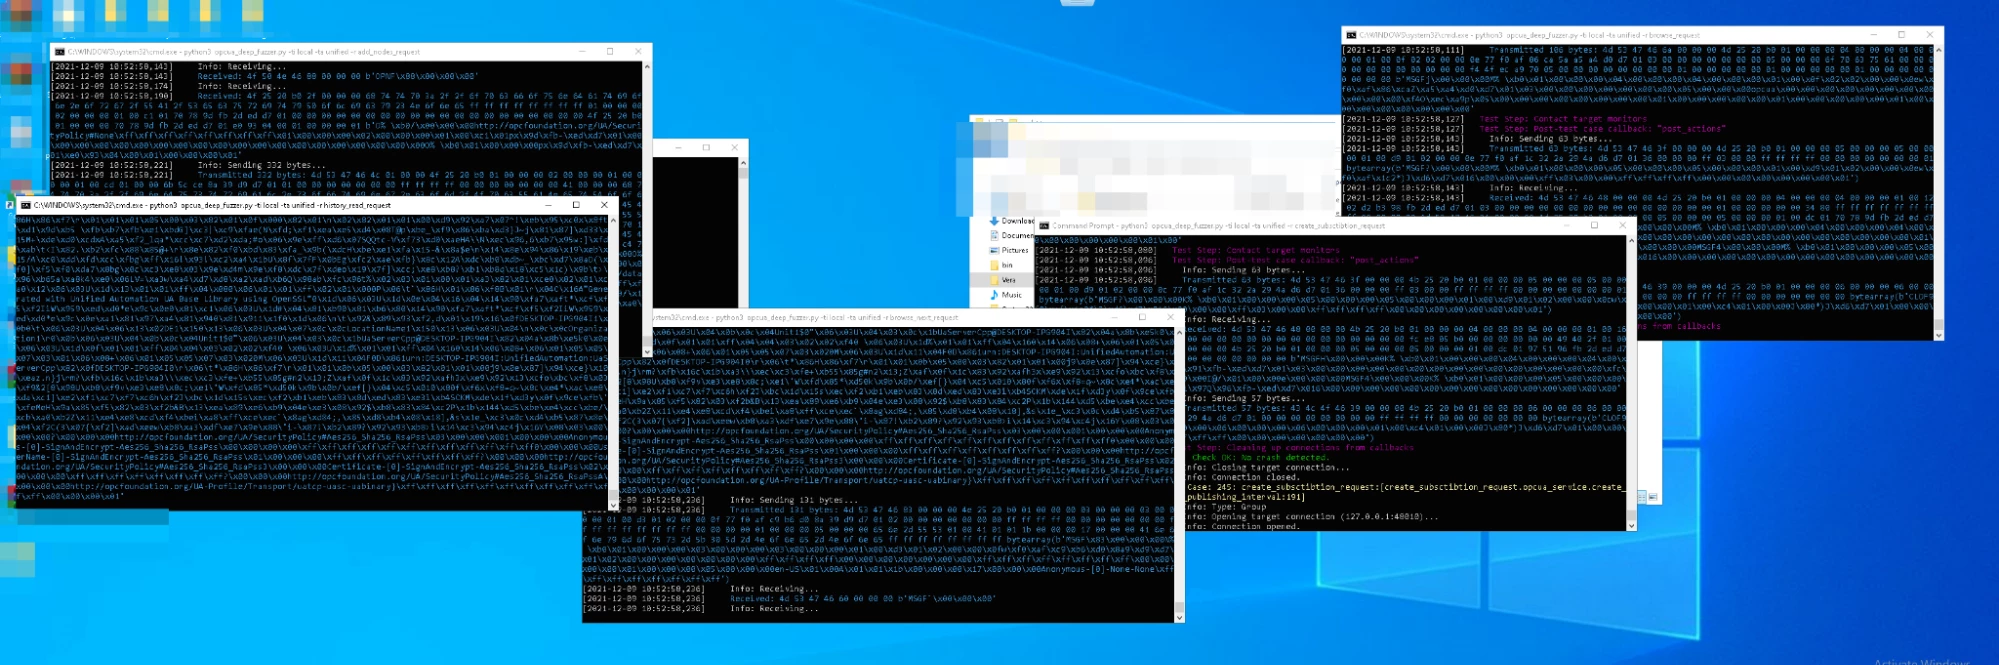
Task: Close the browse_next_request cmd window
Action: click(x=1170, y=317)
